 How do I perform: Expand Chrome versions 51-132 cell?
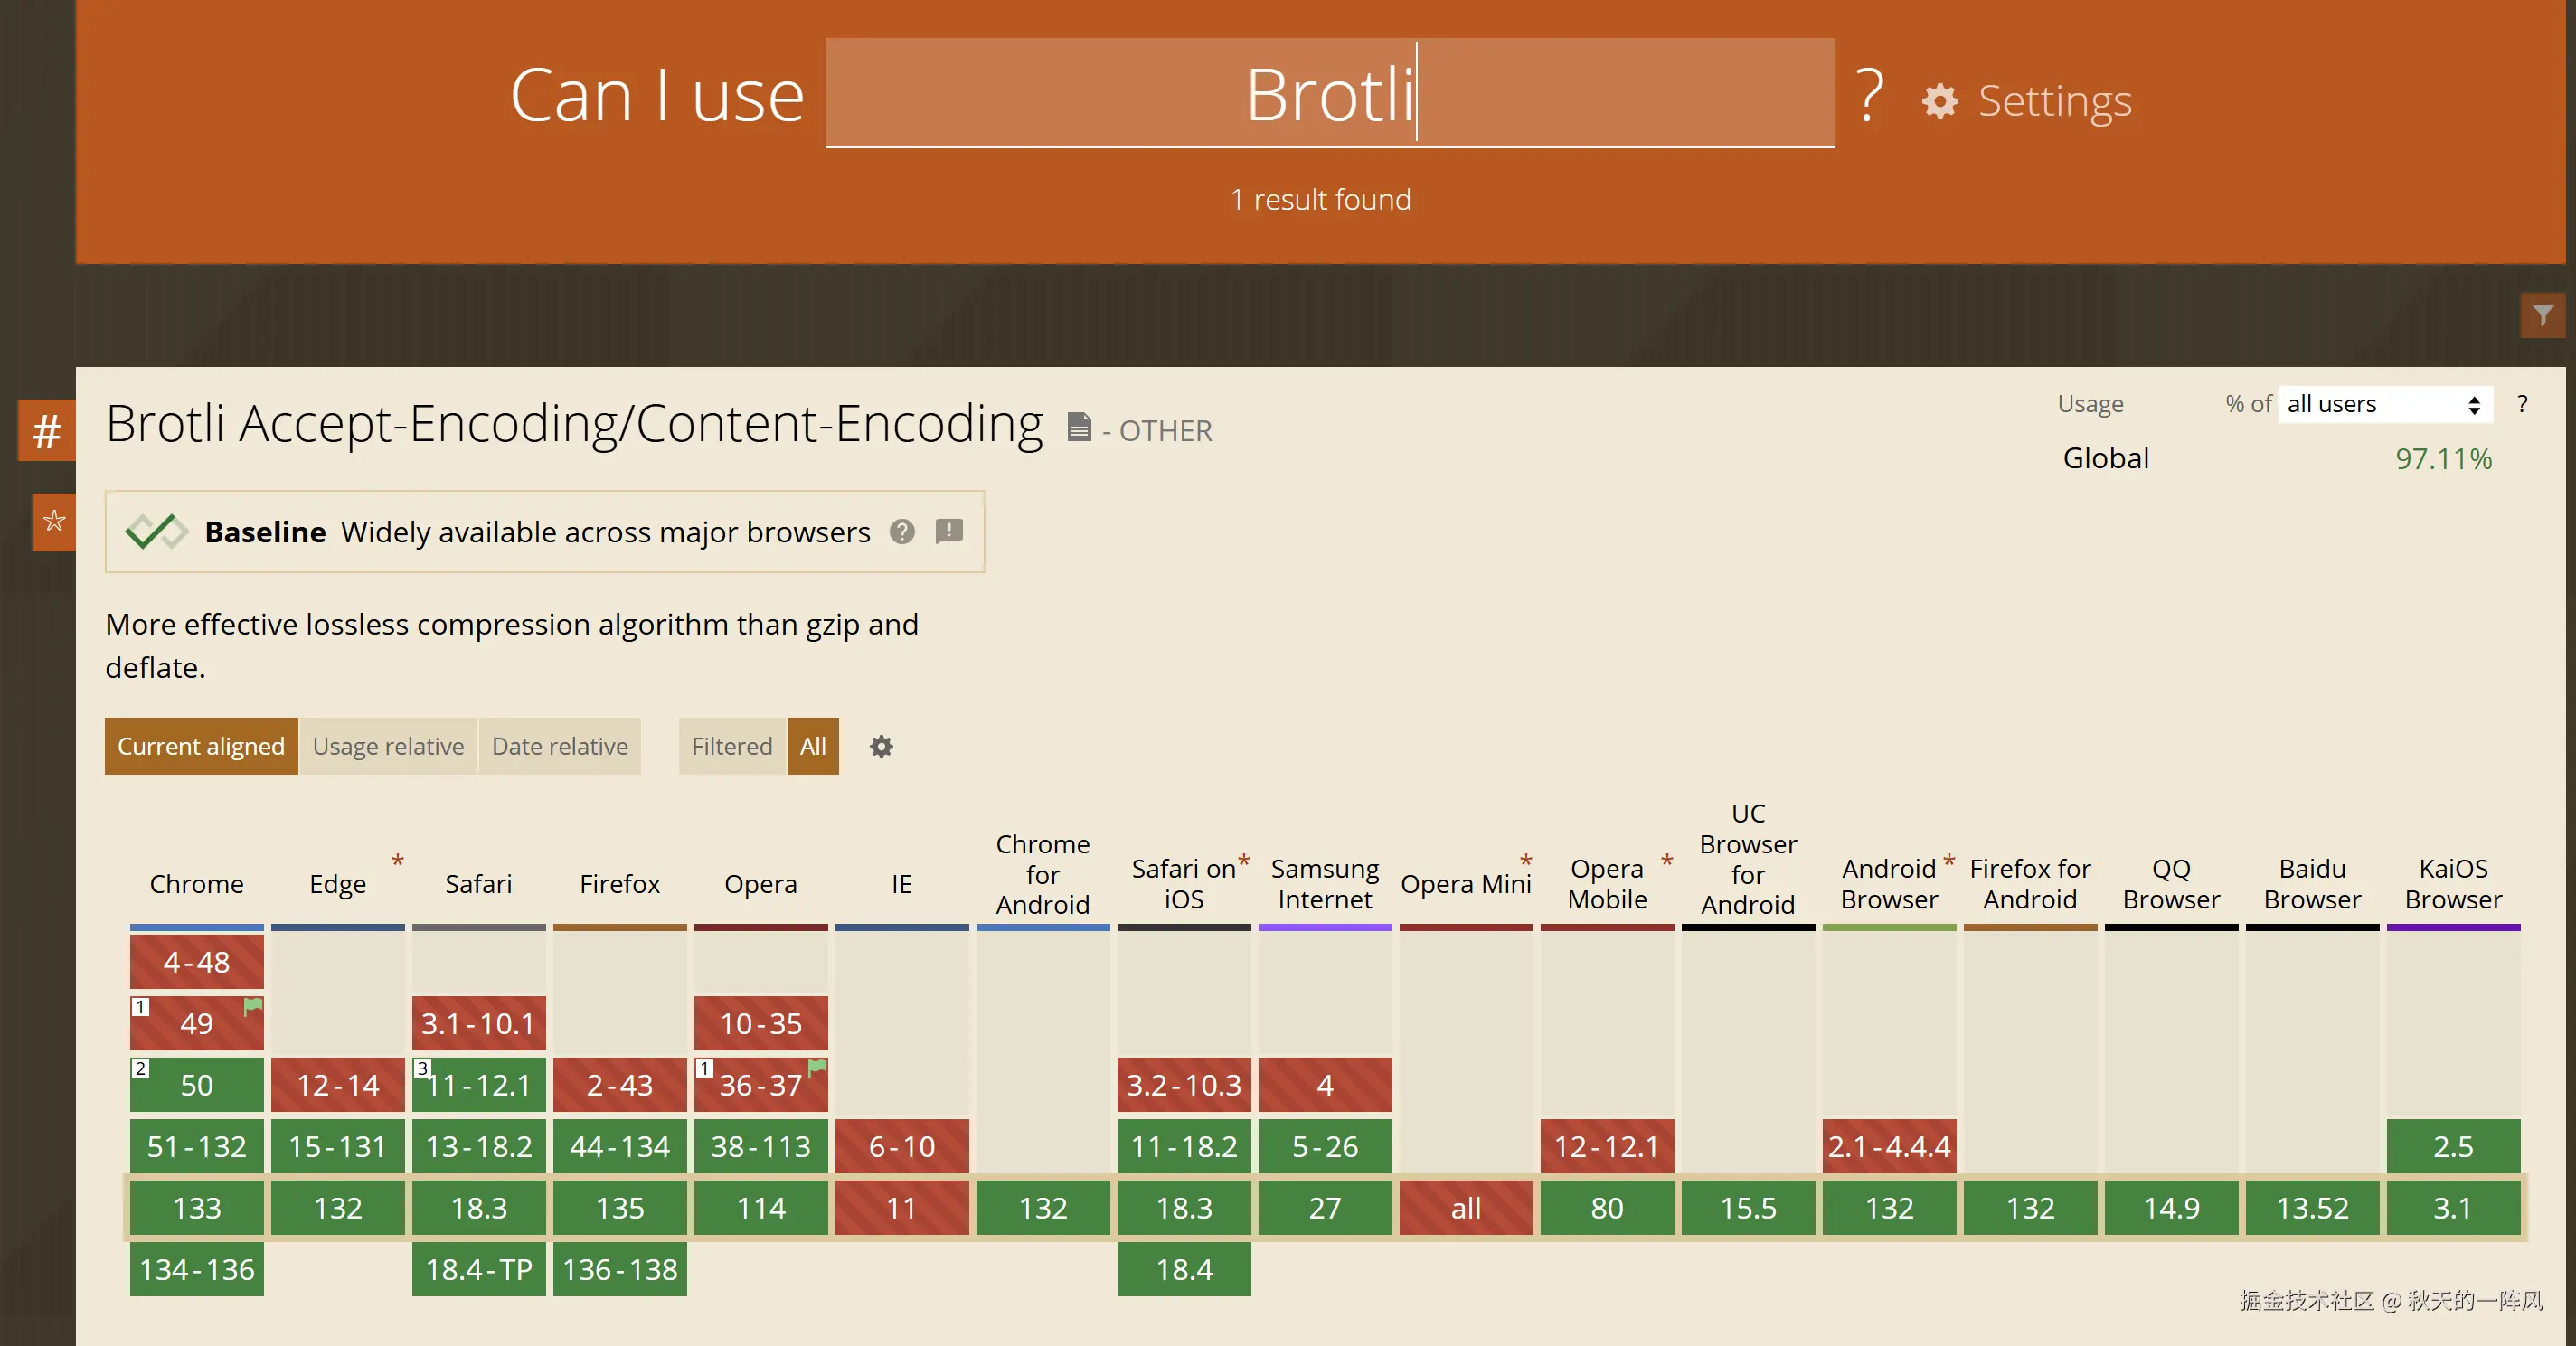click(x=197, y=1146)
